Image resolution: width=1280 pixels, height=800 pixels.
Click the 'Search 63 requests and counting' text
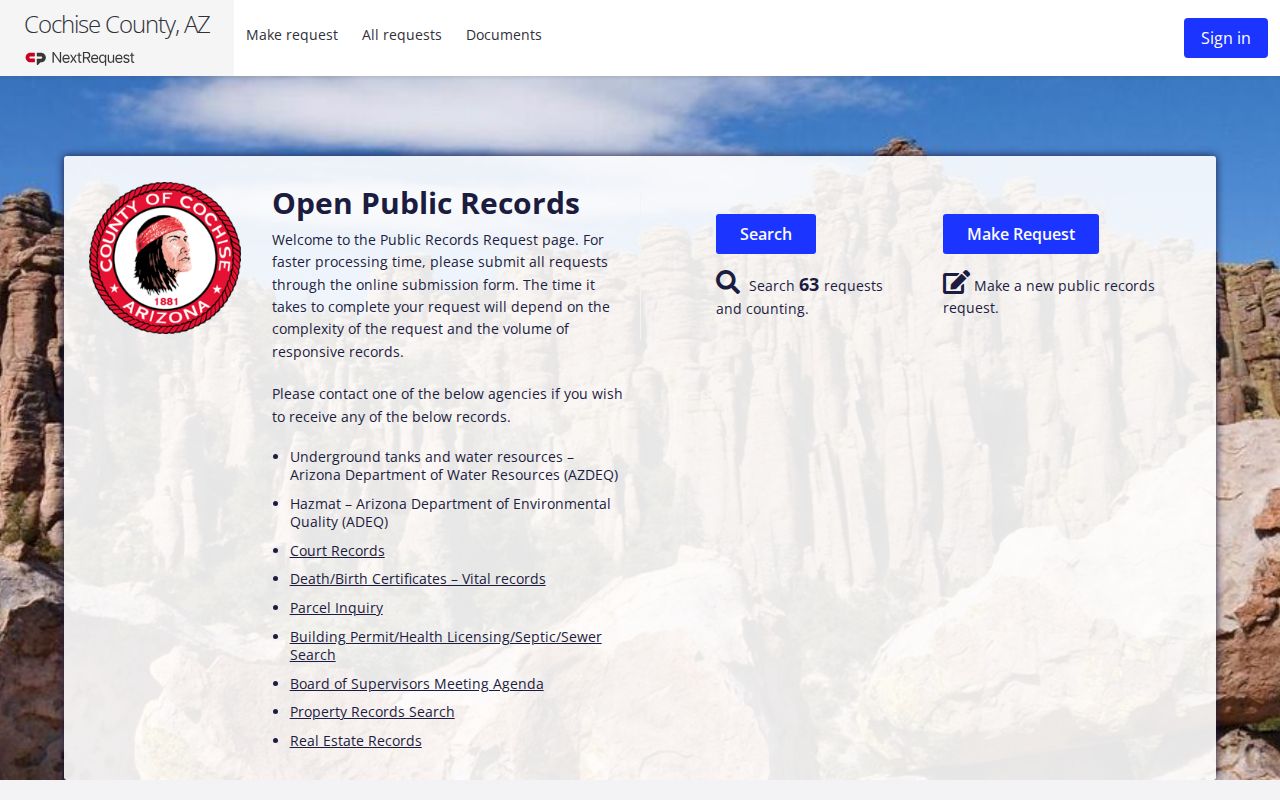click(x=800, y=296)
